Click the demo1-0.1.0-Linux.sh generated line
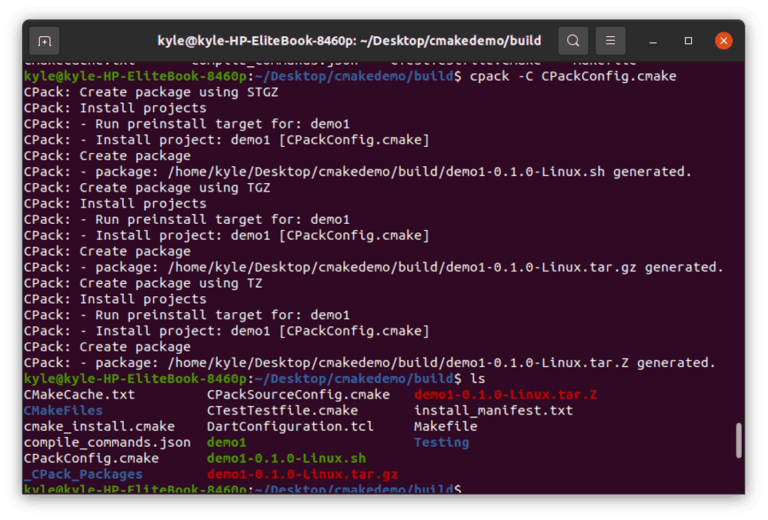The height and width of the screenshot is (520, 768). click(x=358, y=172)
